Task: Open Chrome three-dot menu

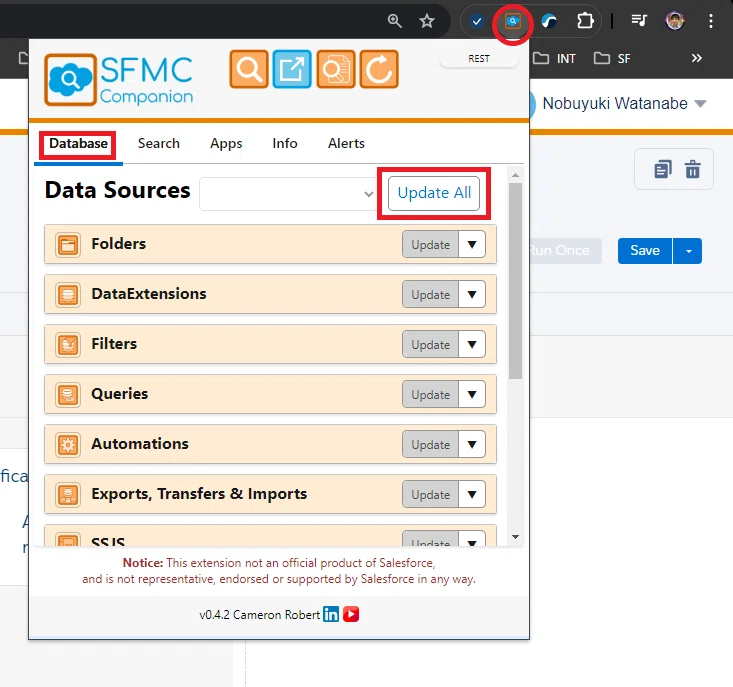Action: pyautogui.click(x=711, y=21)
